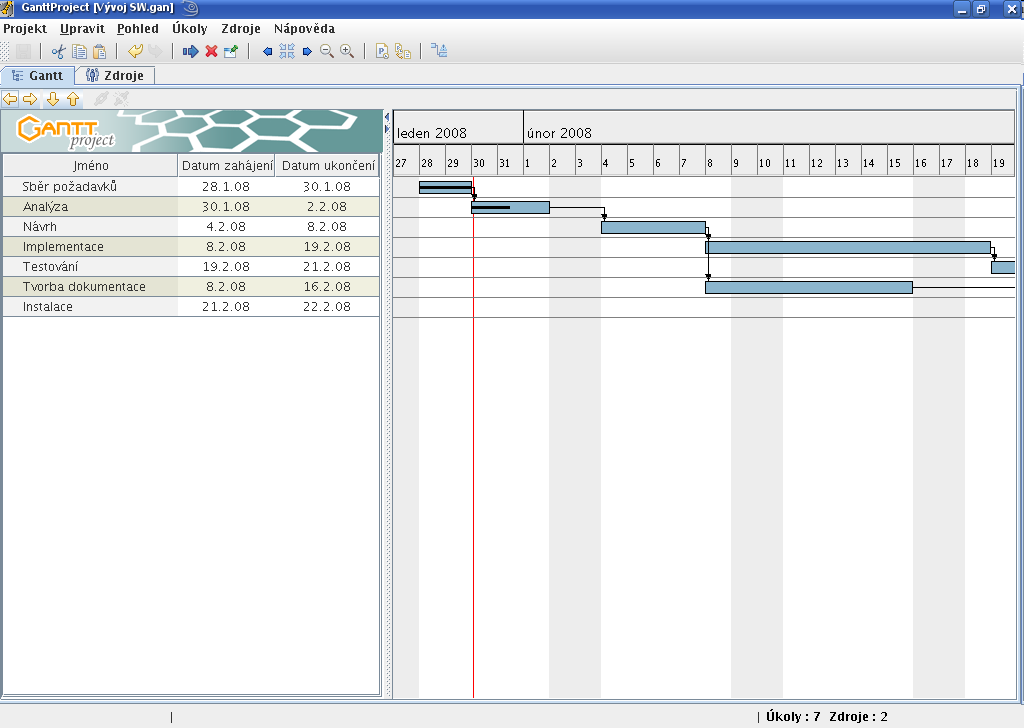Click the Sběr požadavků Gantt bar
Image resolution: width=1024 pixels, height=728 pixels.
pos(445,187)
